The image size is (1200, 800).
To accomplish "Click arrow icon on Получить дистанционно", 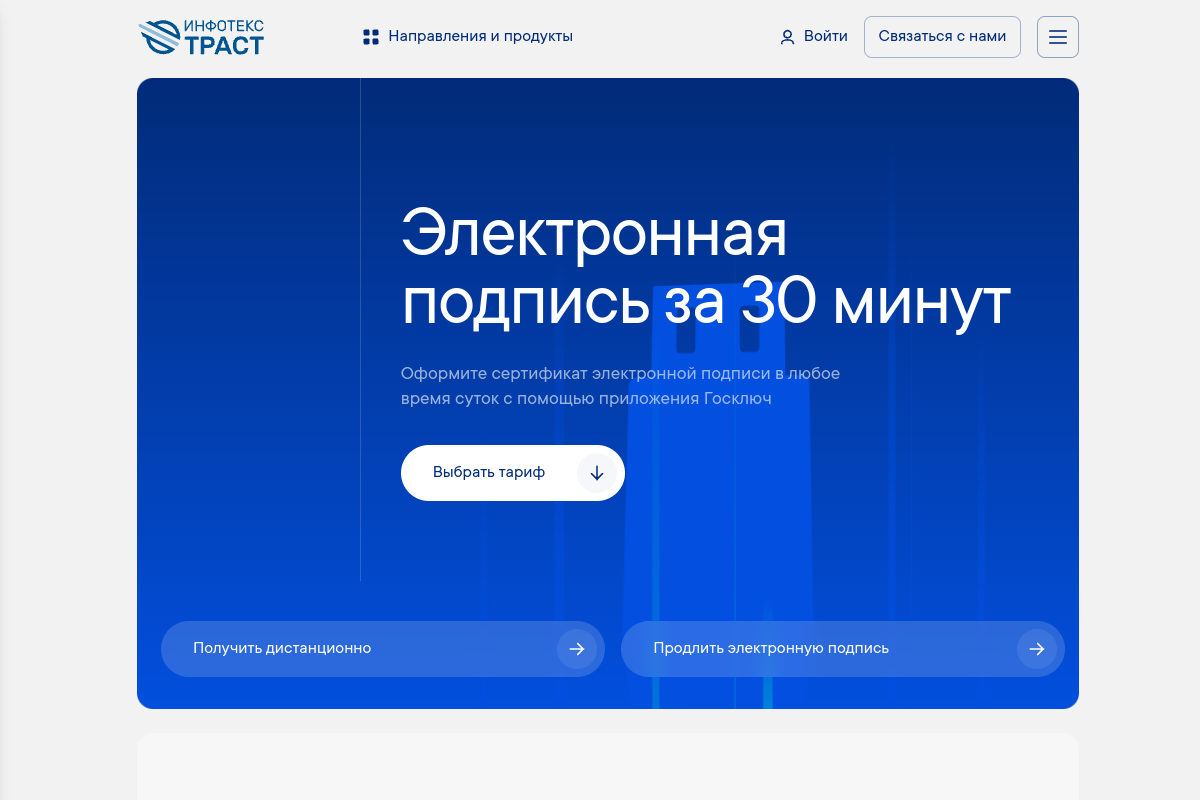I will coord(577,649).
